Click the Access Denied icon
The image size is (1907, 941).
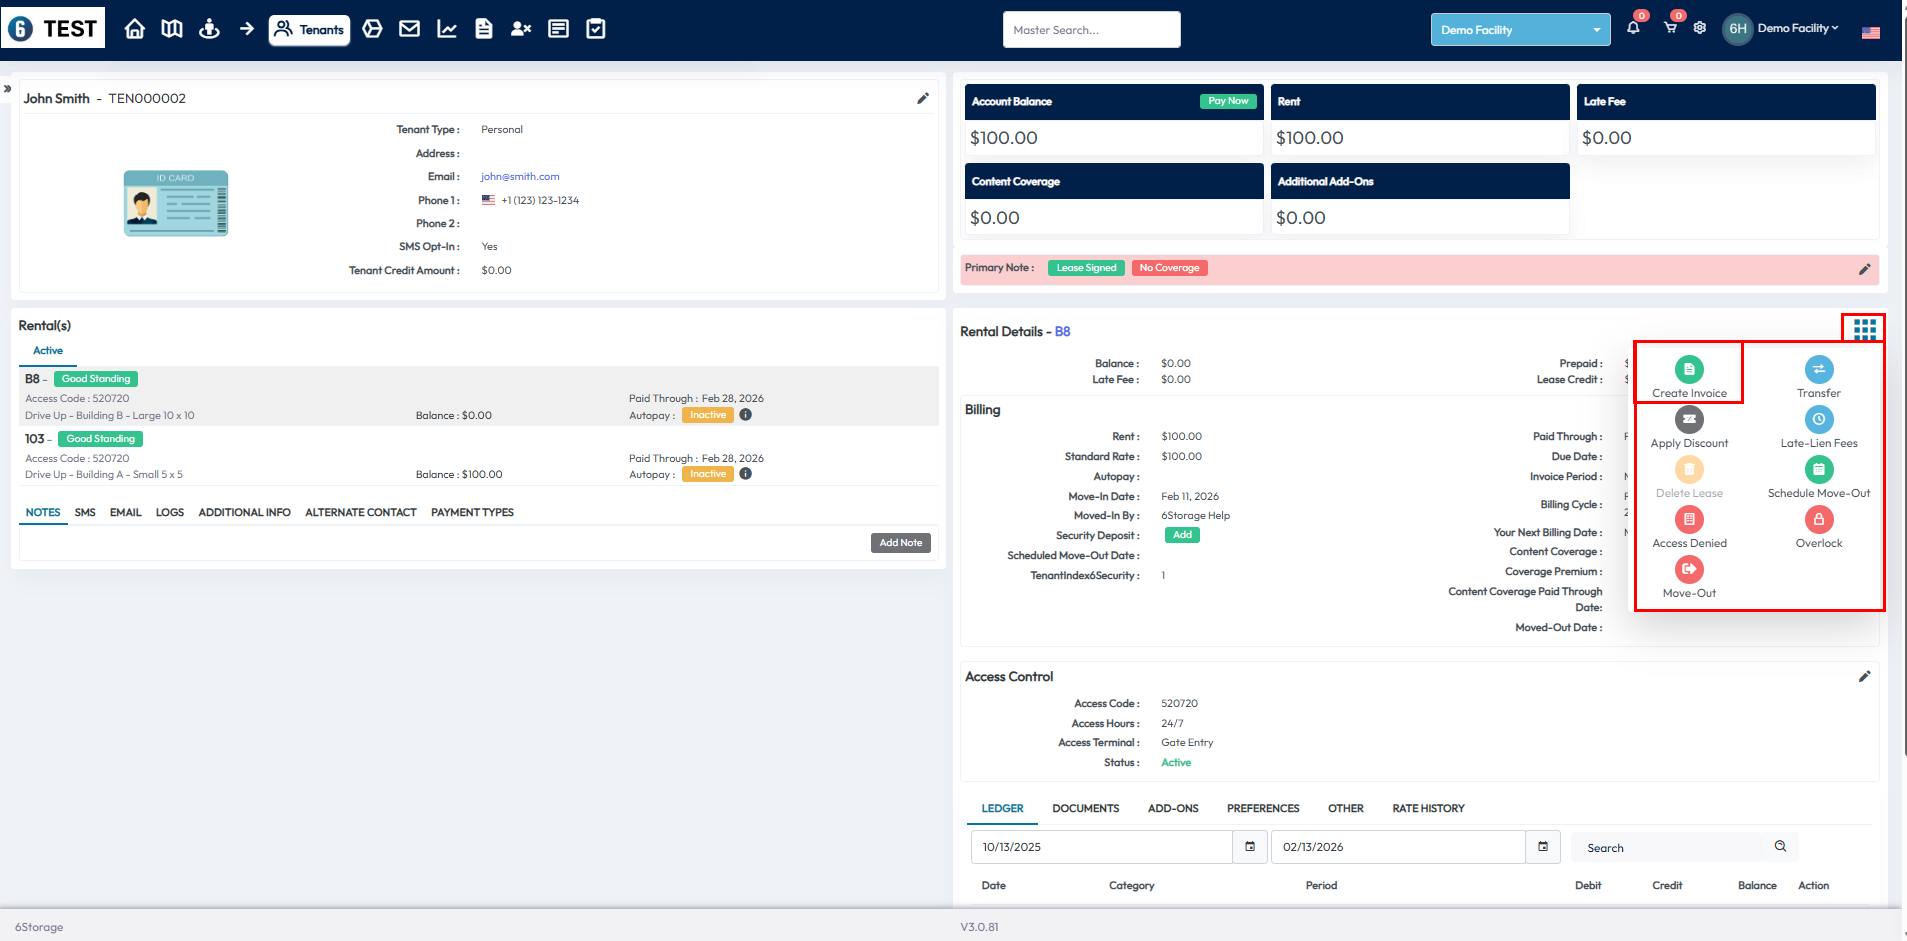(x=1689, y=520)
